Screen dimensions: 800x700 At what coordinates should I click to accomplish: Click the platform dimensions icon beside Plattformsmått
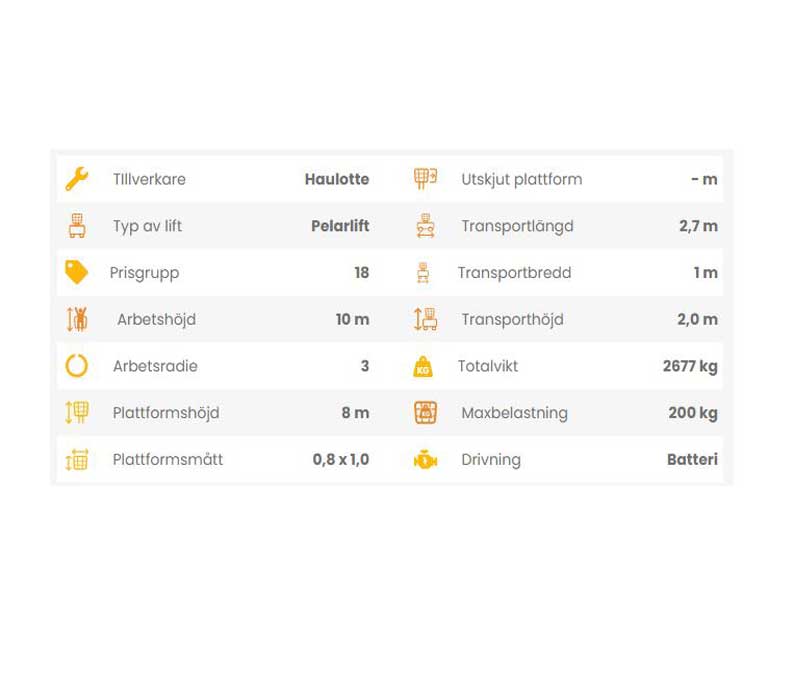point(76,460)
